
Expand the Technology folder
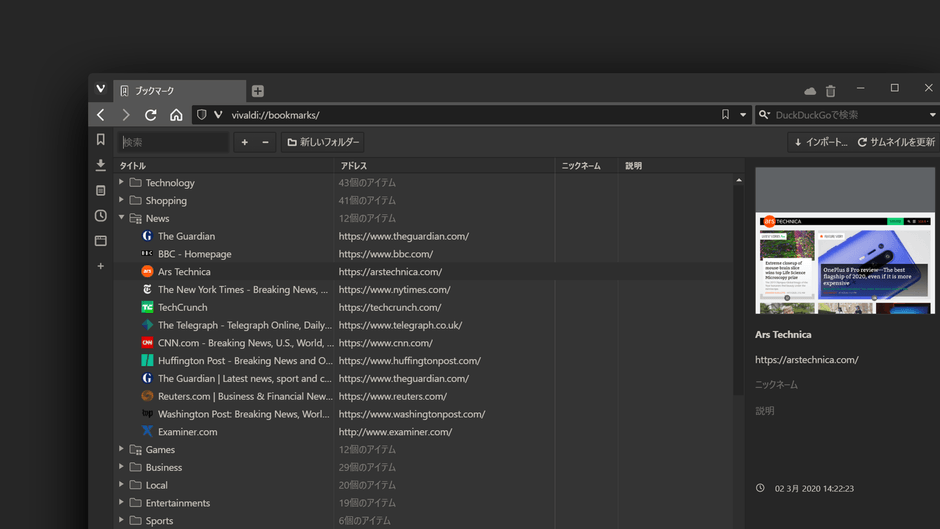[x=122, y=182]
